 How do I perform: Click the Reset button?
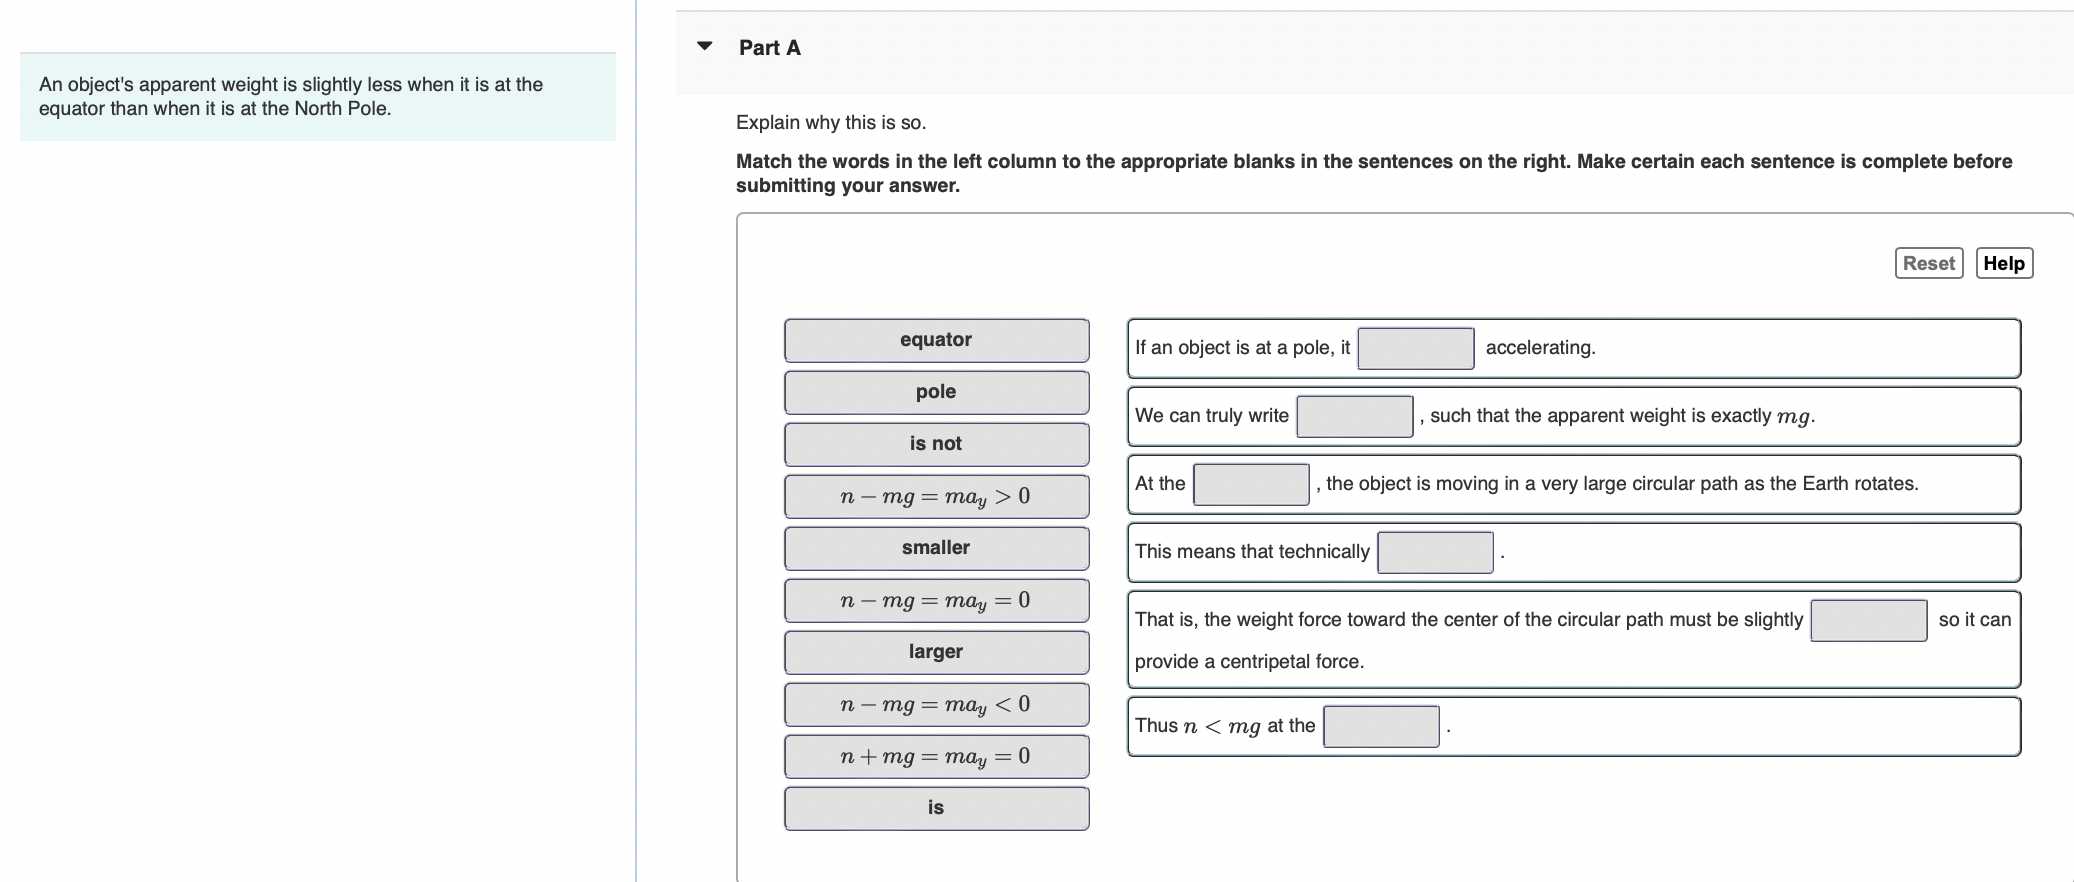1928,263
